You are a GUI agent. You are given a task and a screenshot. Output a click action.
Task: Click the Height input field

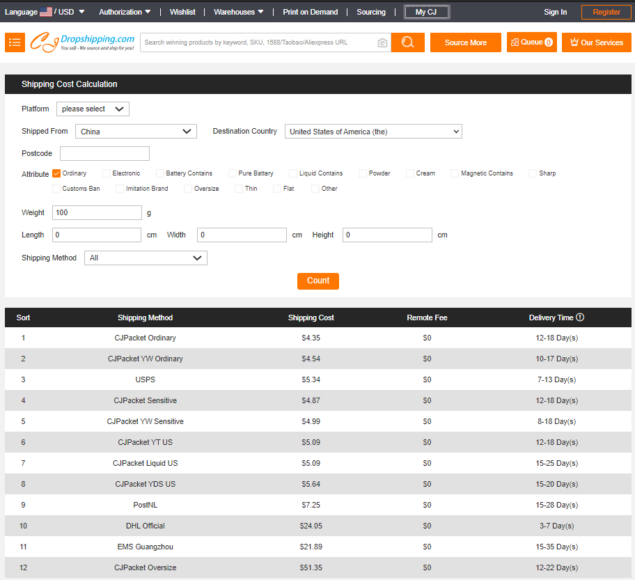[387, 235]
